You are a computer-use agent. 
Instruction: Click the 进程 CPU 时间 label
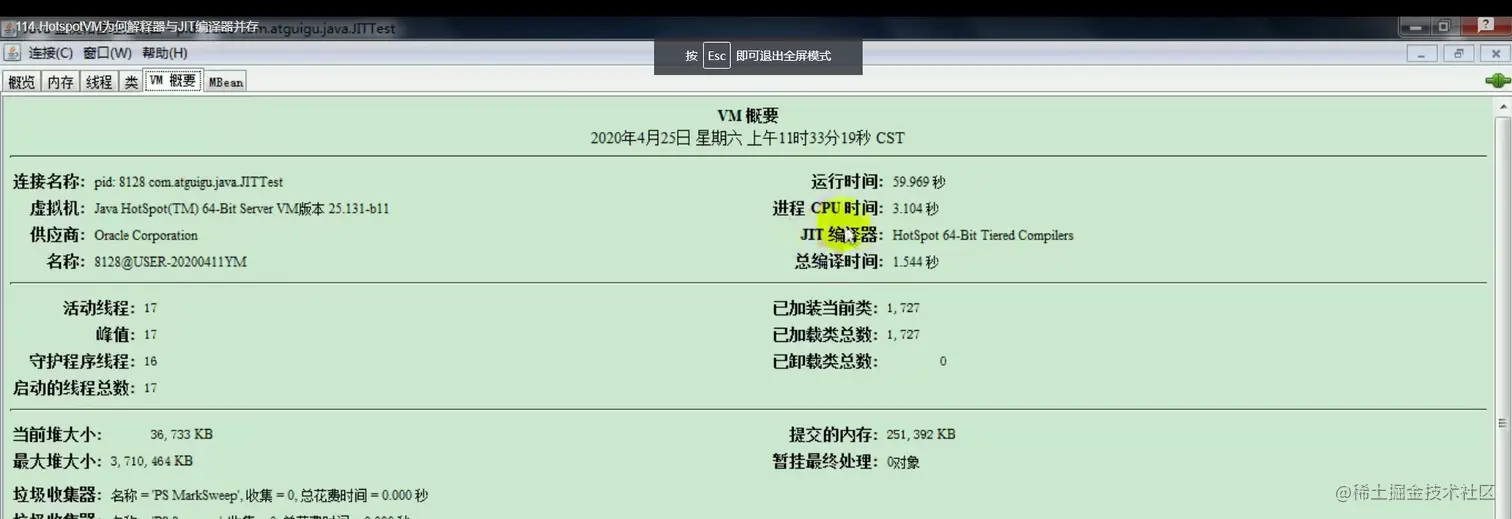coord(828,209)
